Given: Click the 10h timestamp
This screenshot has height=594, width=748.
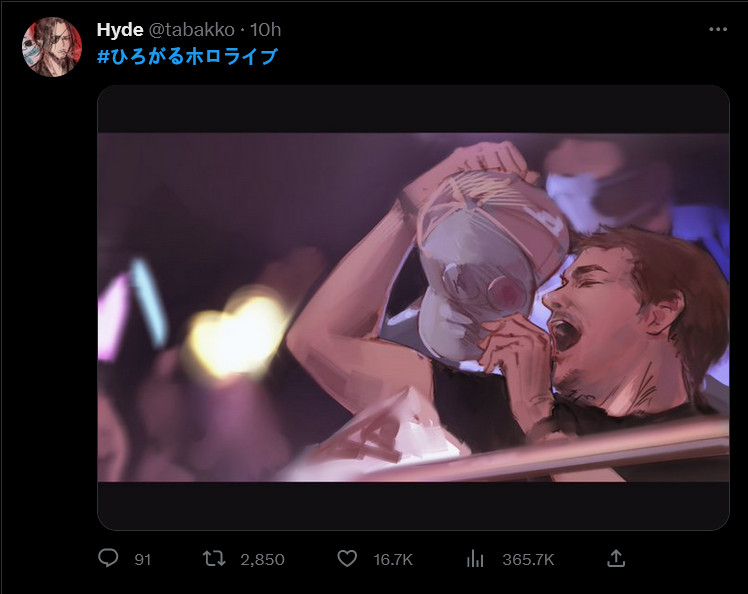Looking at the screenshot, I should point(265,30).
